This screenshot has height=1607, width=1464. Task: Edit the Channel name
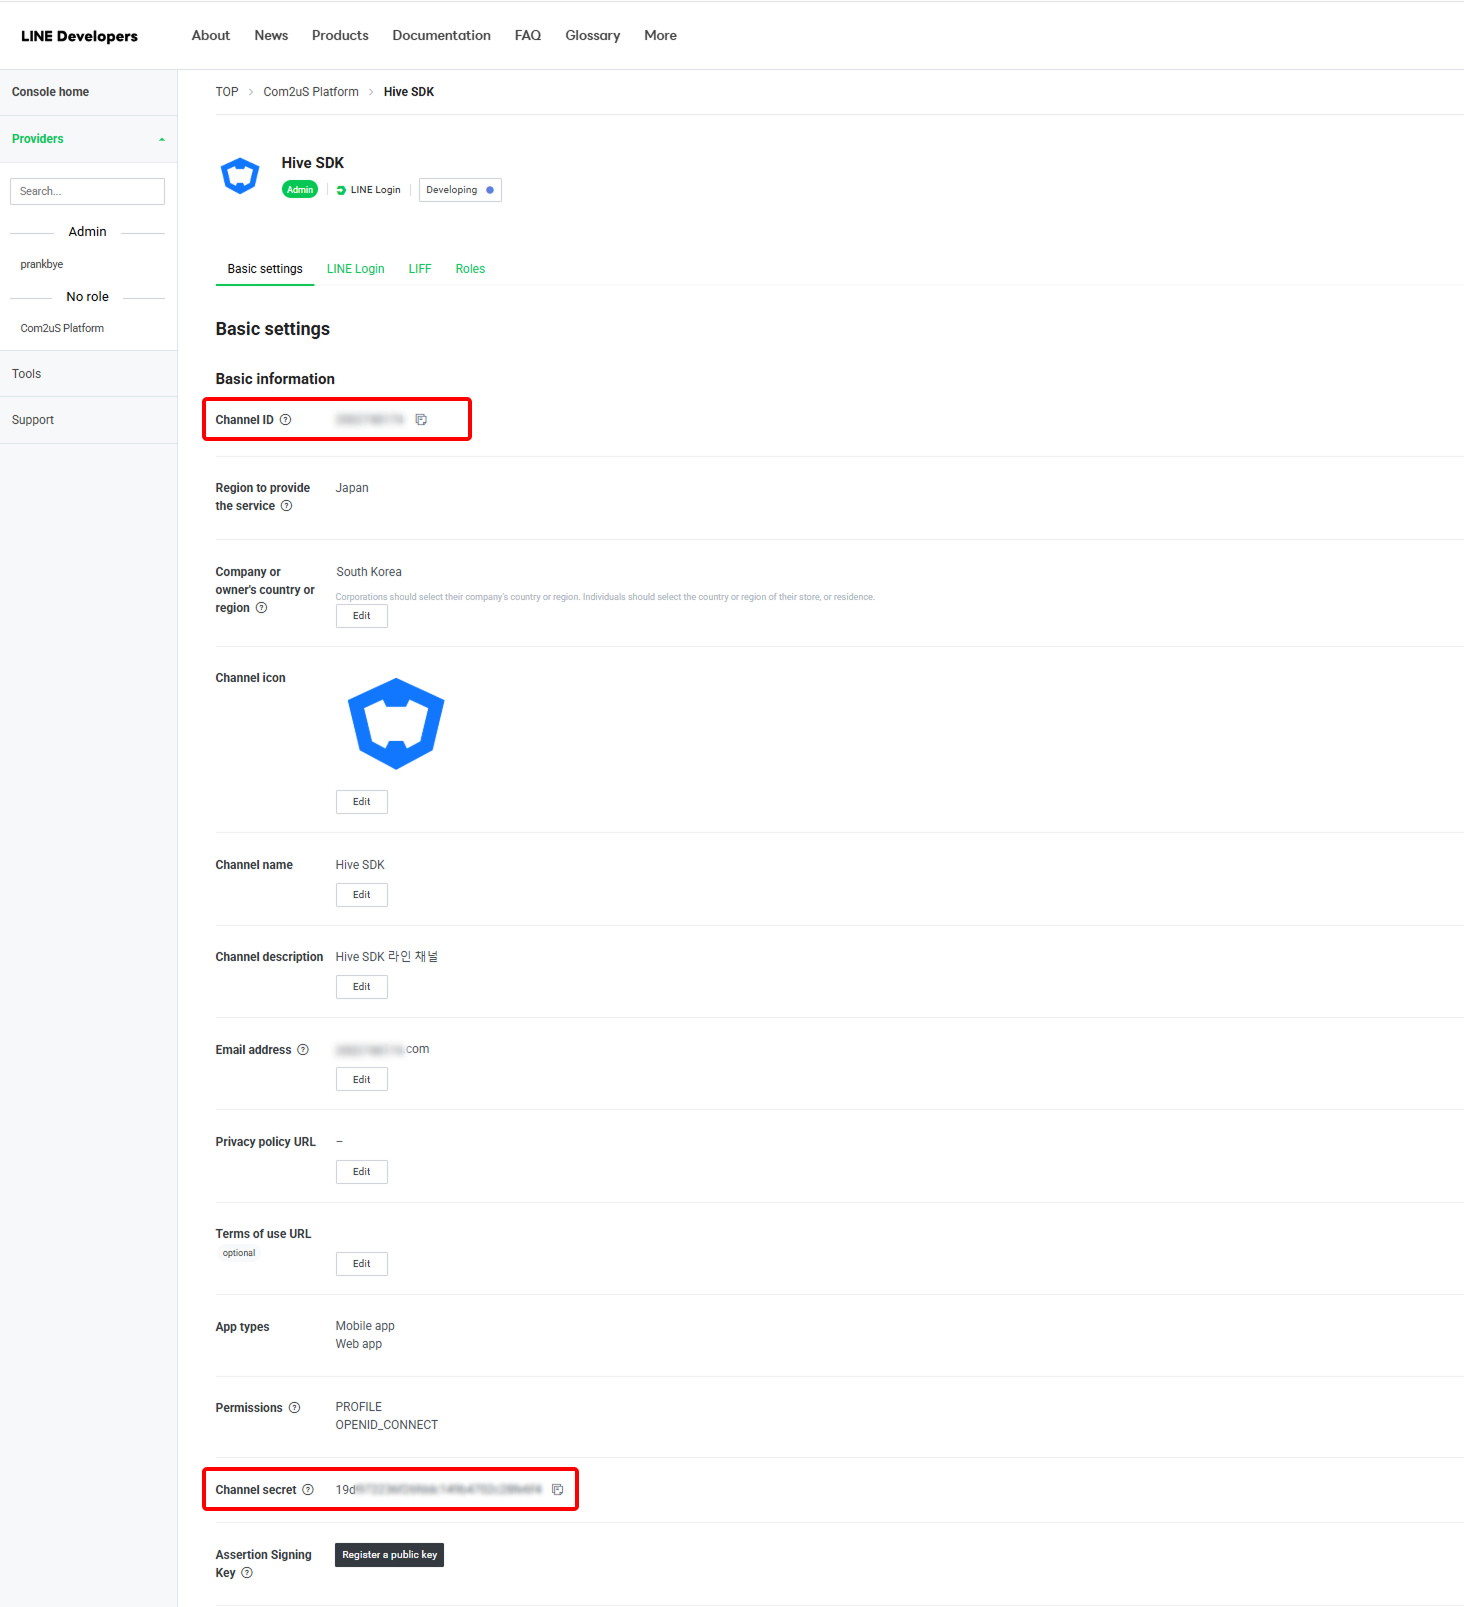(361, 895)
